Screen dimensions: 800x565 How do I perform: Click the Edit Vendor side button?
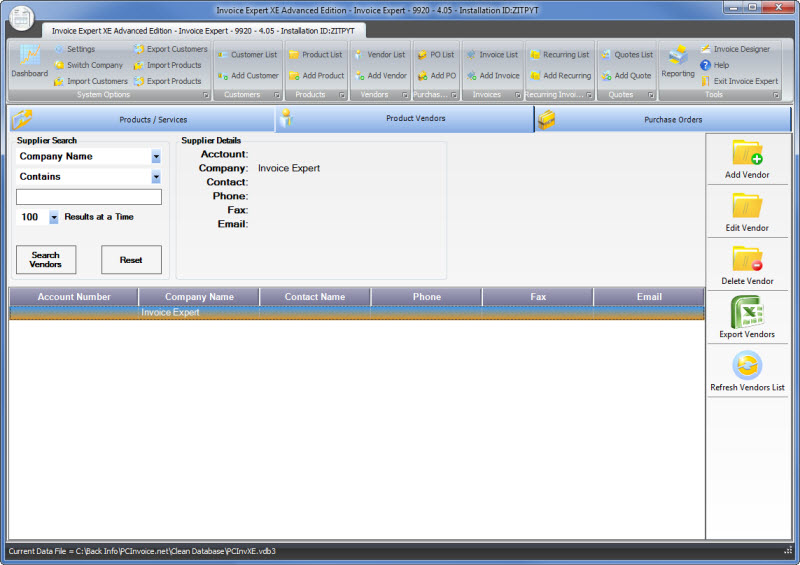747,212
